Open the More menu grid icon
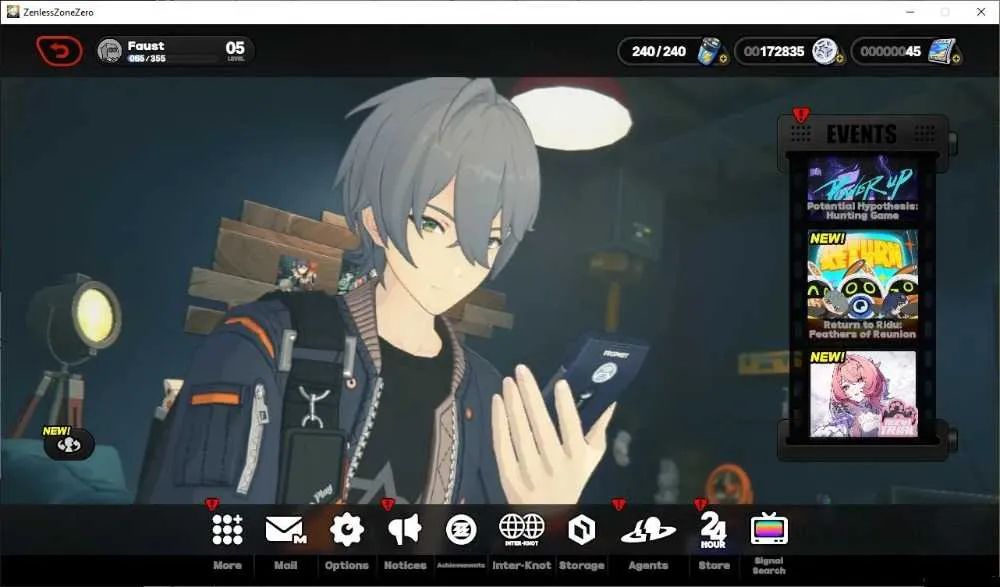Image resolution: width=1000 pixels, height=587 pixels. (x=227, y=530)
